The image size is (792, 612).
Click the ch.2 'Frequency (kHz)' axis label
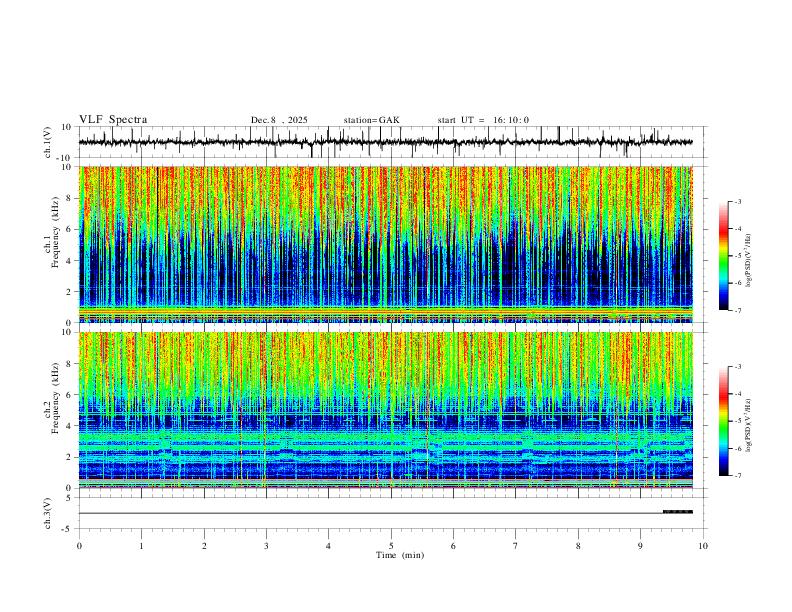(55, 398)
